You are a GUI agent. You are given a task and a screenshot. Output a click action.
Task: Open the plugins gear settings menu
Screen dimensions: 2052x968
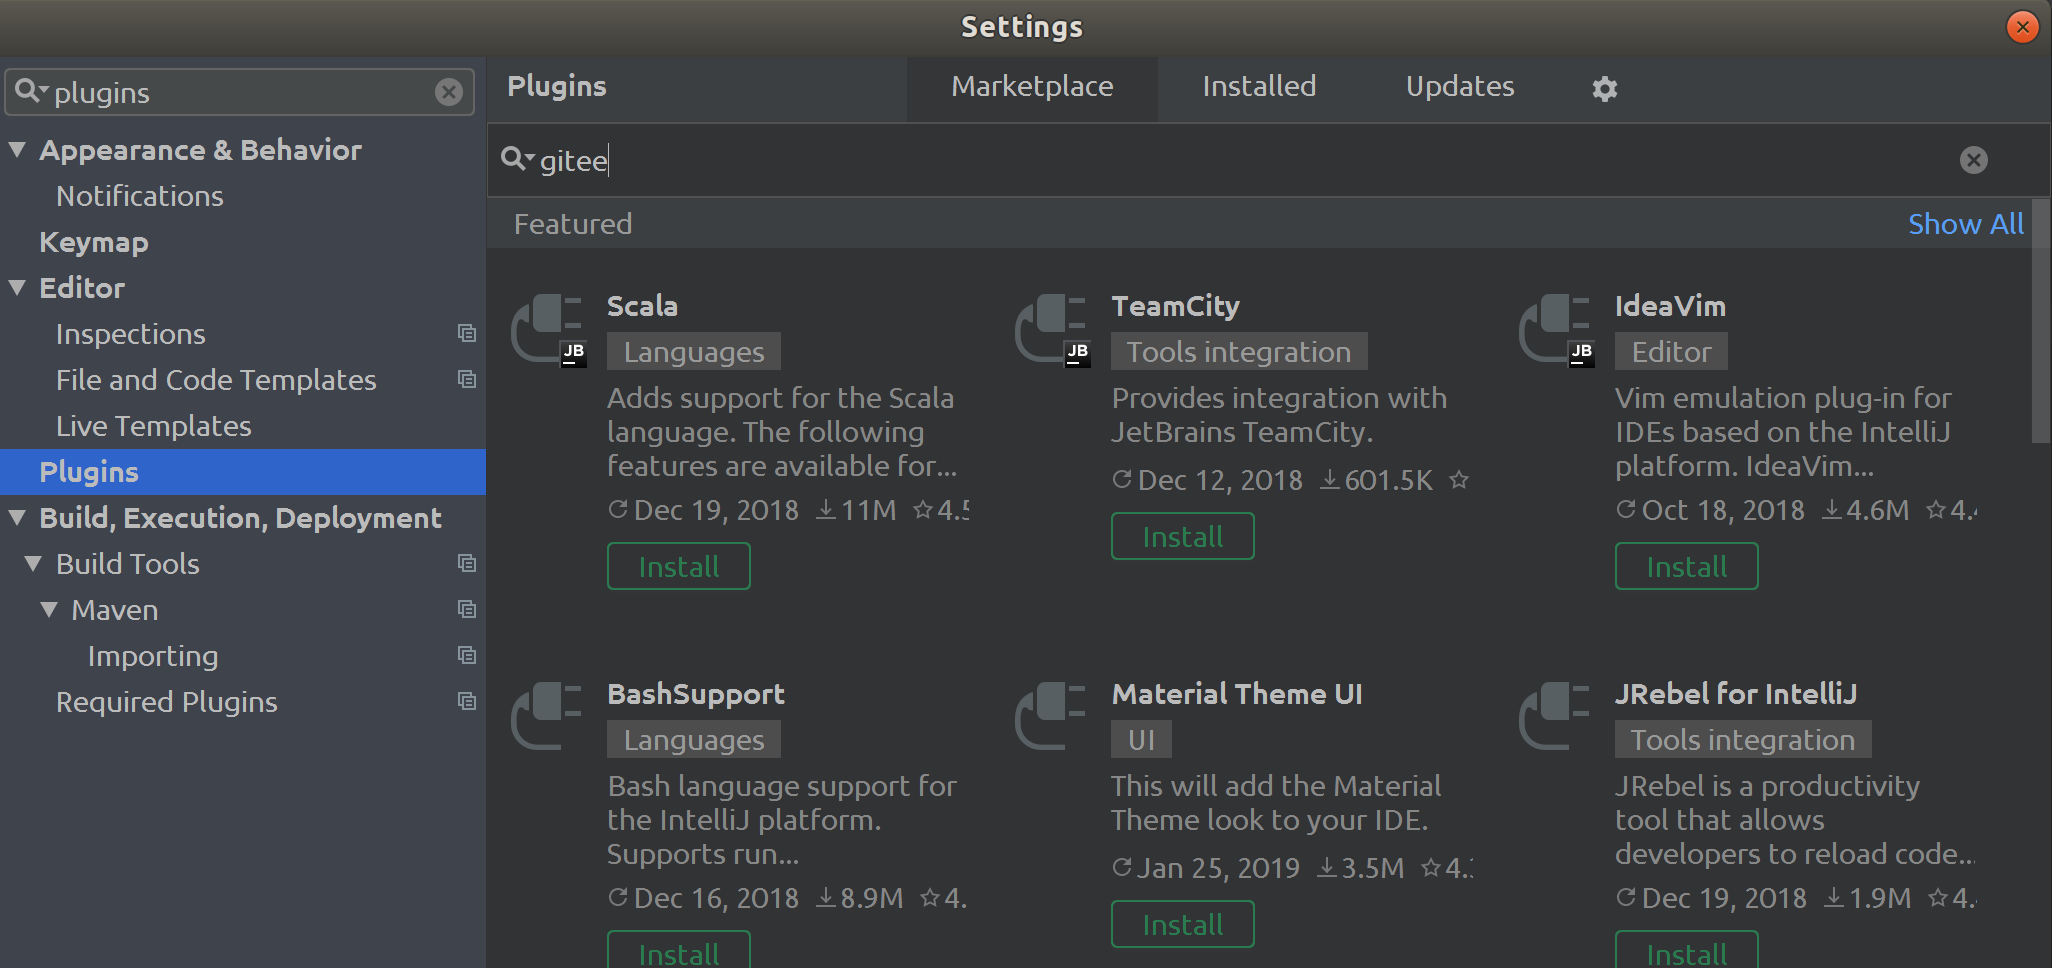(x=1604, y=88)
